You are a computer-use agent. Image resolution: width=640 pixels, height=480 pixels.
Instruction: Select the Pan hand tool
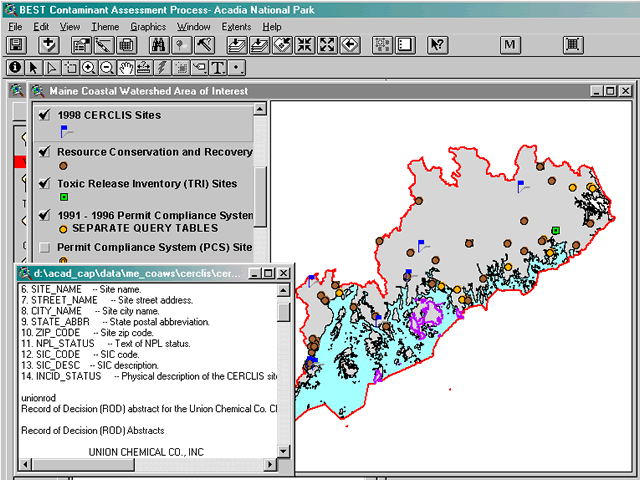click(126, 67)
